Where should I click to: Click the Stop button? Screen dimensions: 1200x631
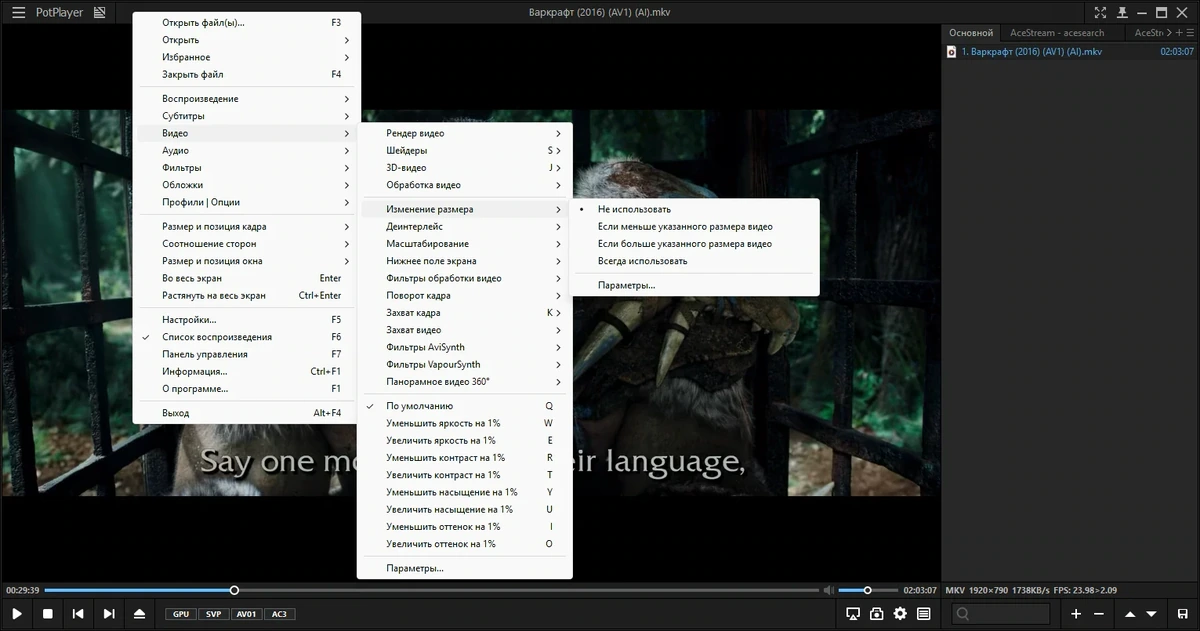pos(47,614)
